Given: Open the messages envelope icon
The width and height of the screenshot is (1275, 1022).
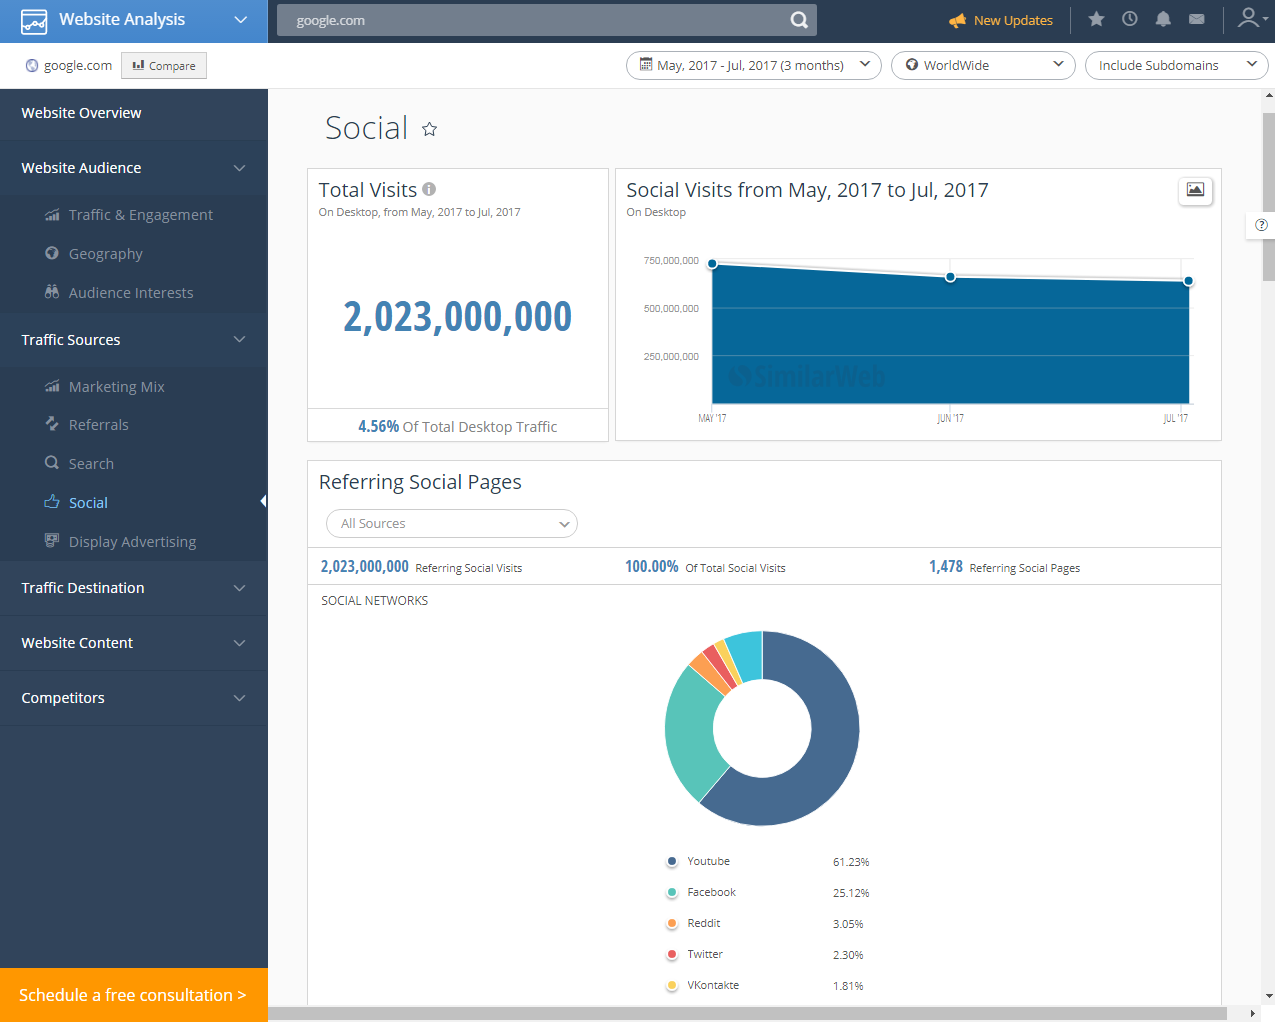Looking at the screenshot, I should (x=1196, y=18).
